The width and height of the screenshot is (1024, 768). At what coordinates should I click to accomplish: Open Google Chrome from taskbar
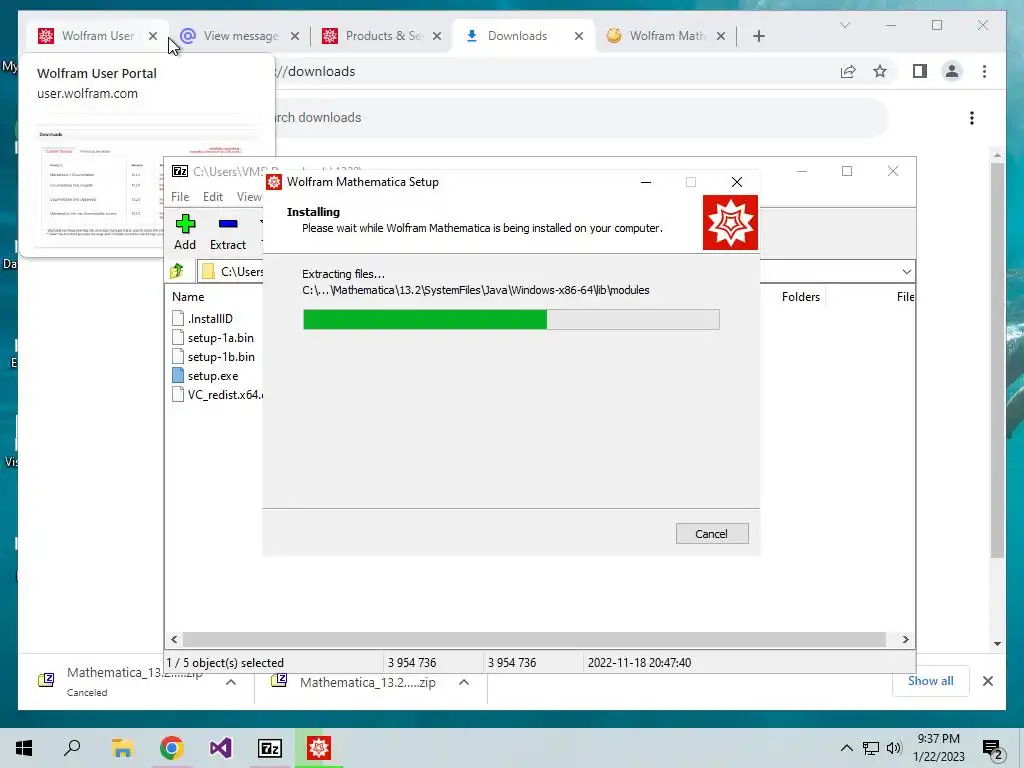[171, 748]
